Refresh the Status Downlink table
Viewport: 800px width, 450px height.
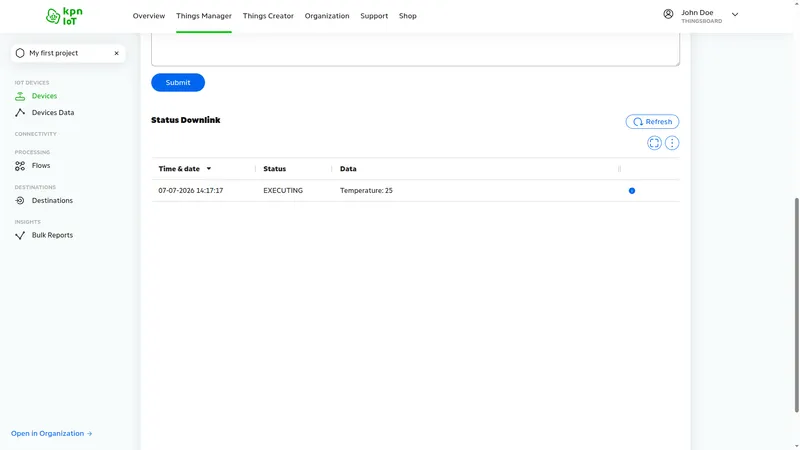(652, 122)
